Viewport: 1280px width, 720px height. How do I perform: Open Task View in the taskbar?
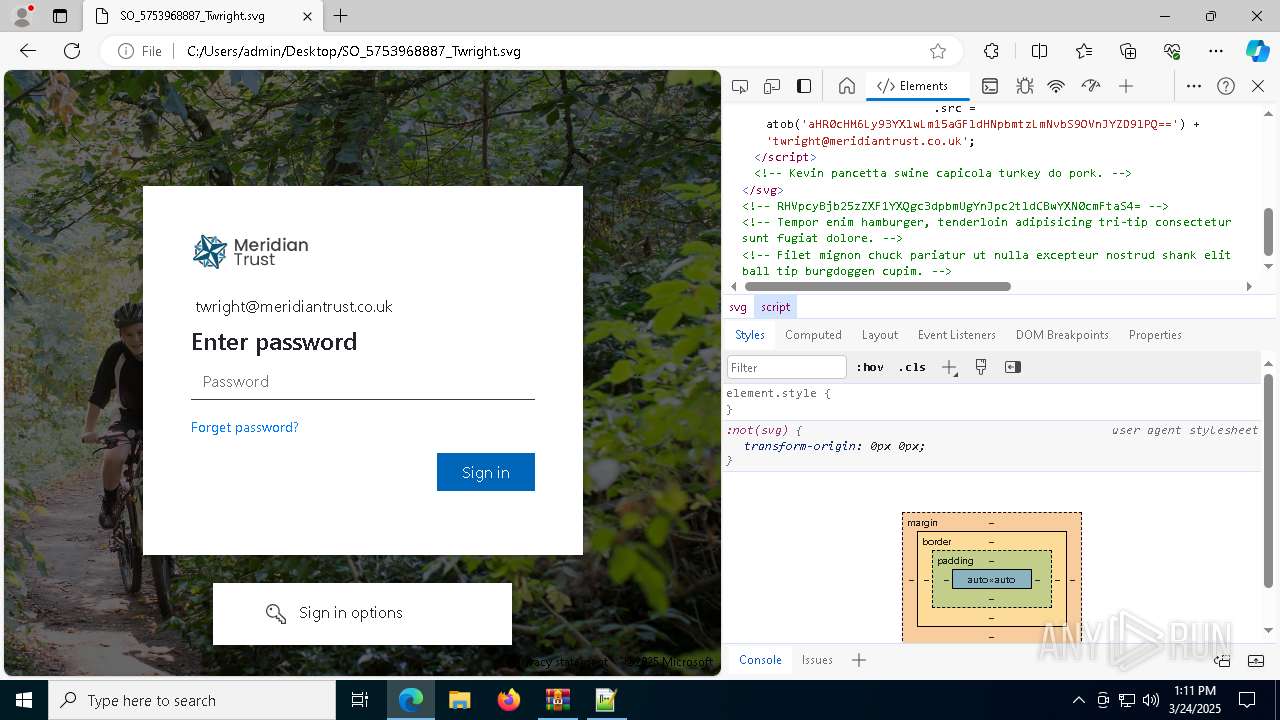point(361,700)
